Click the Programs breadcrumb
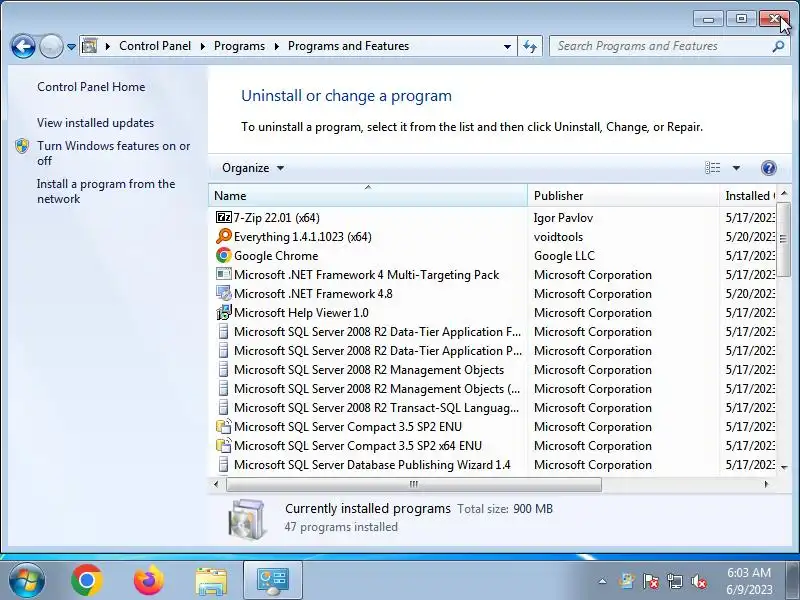The height and width of the screenshot is (600, 800). coord(239,46)
